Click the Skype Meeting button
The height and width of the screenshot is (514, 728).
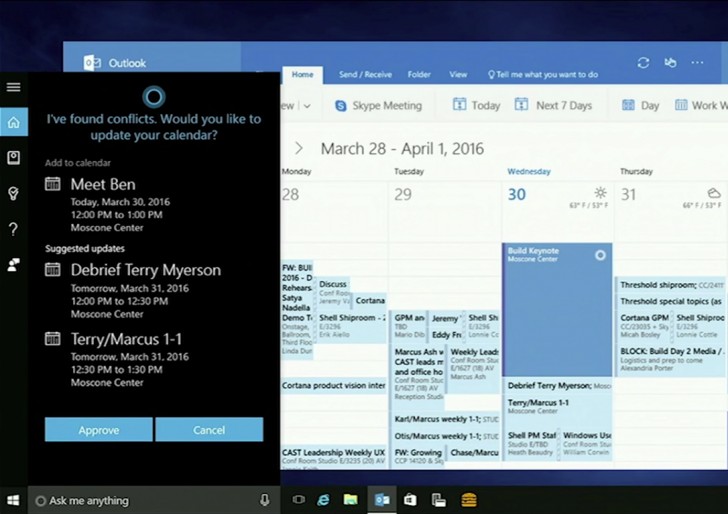coord(378,105)
